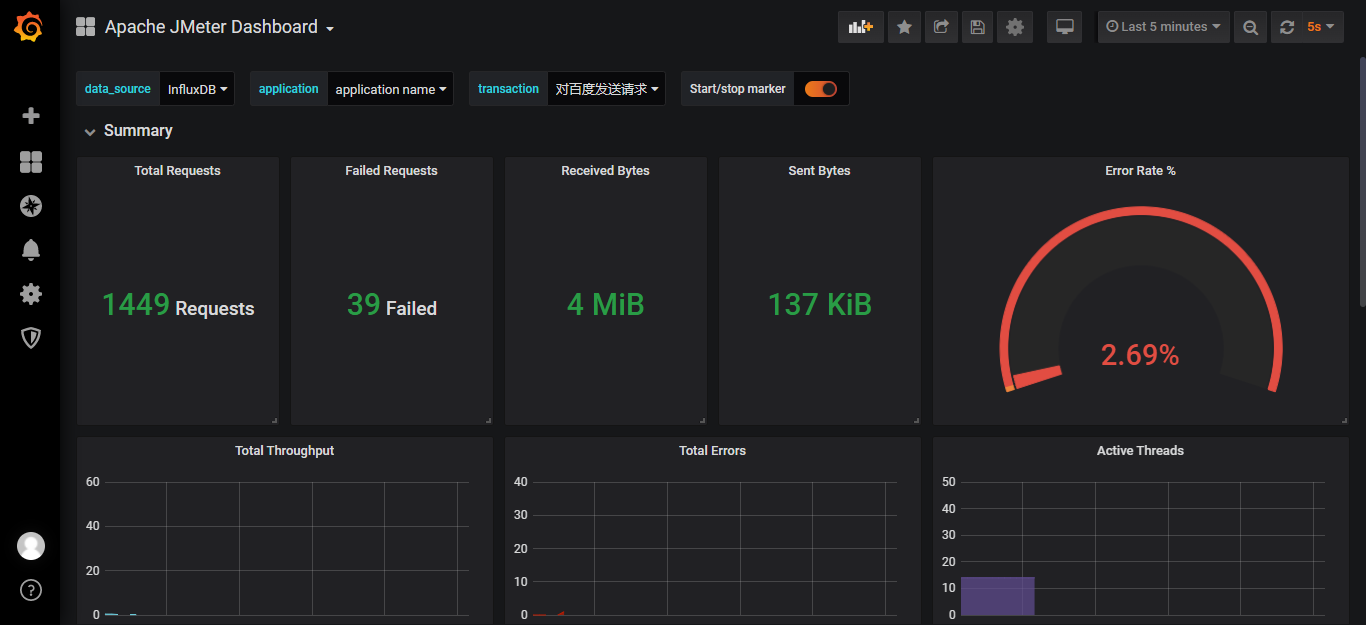Image resolution: width=1366 pixels, height=625 pixels.
Task: Star this dashboard as favorite
Action: pos(904,27)
